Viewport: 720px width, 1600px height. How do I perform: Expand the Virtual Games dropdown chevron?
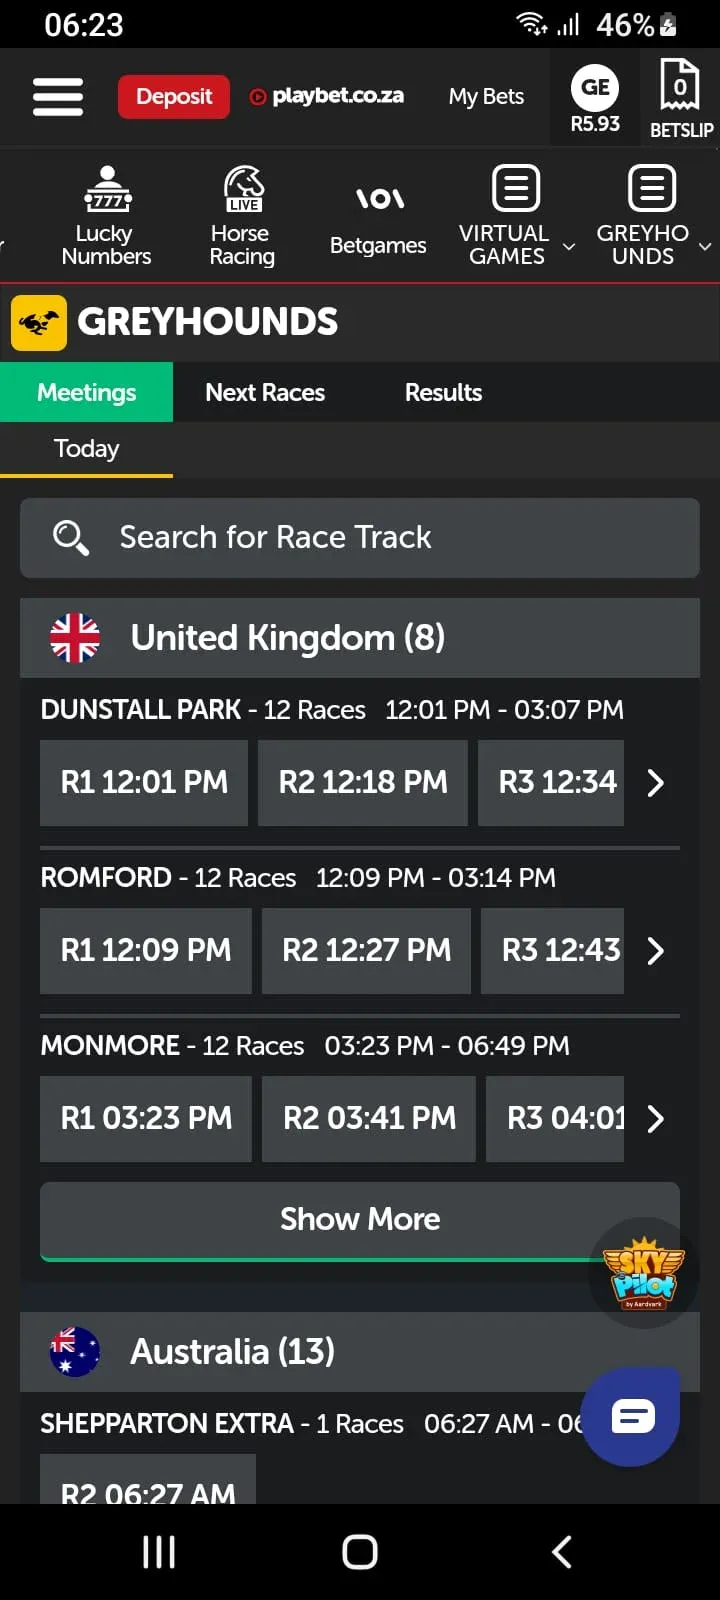click(x=569, y=246)
